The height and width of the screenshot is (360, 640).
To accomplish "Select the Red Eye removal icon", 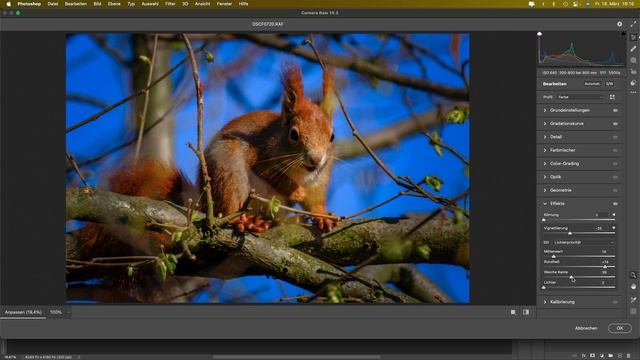I will pyautogui.click(x=633, y=71).
